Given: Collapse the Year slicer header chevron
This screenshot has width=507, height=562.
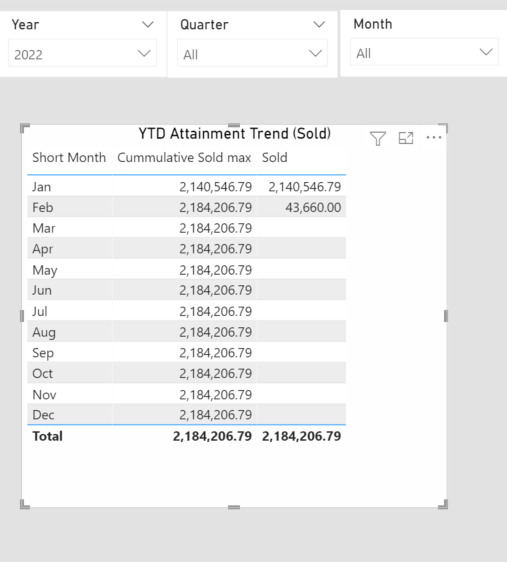Looking at the screenshot, I should 148,25.
